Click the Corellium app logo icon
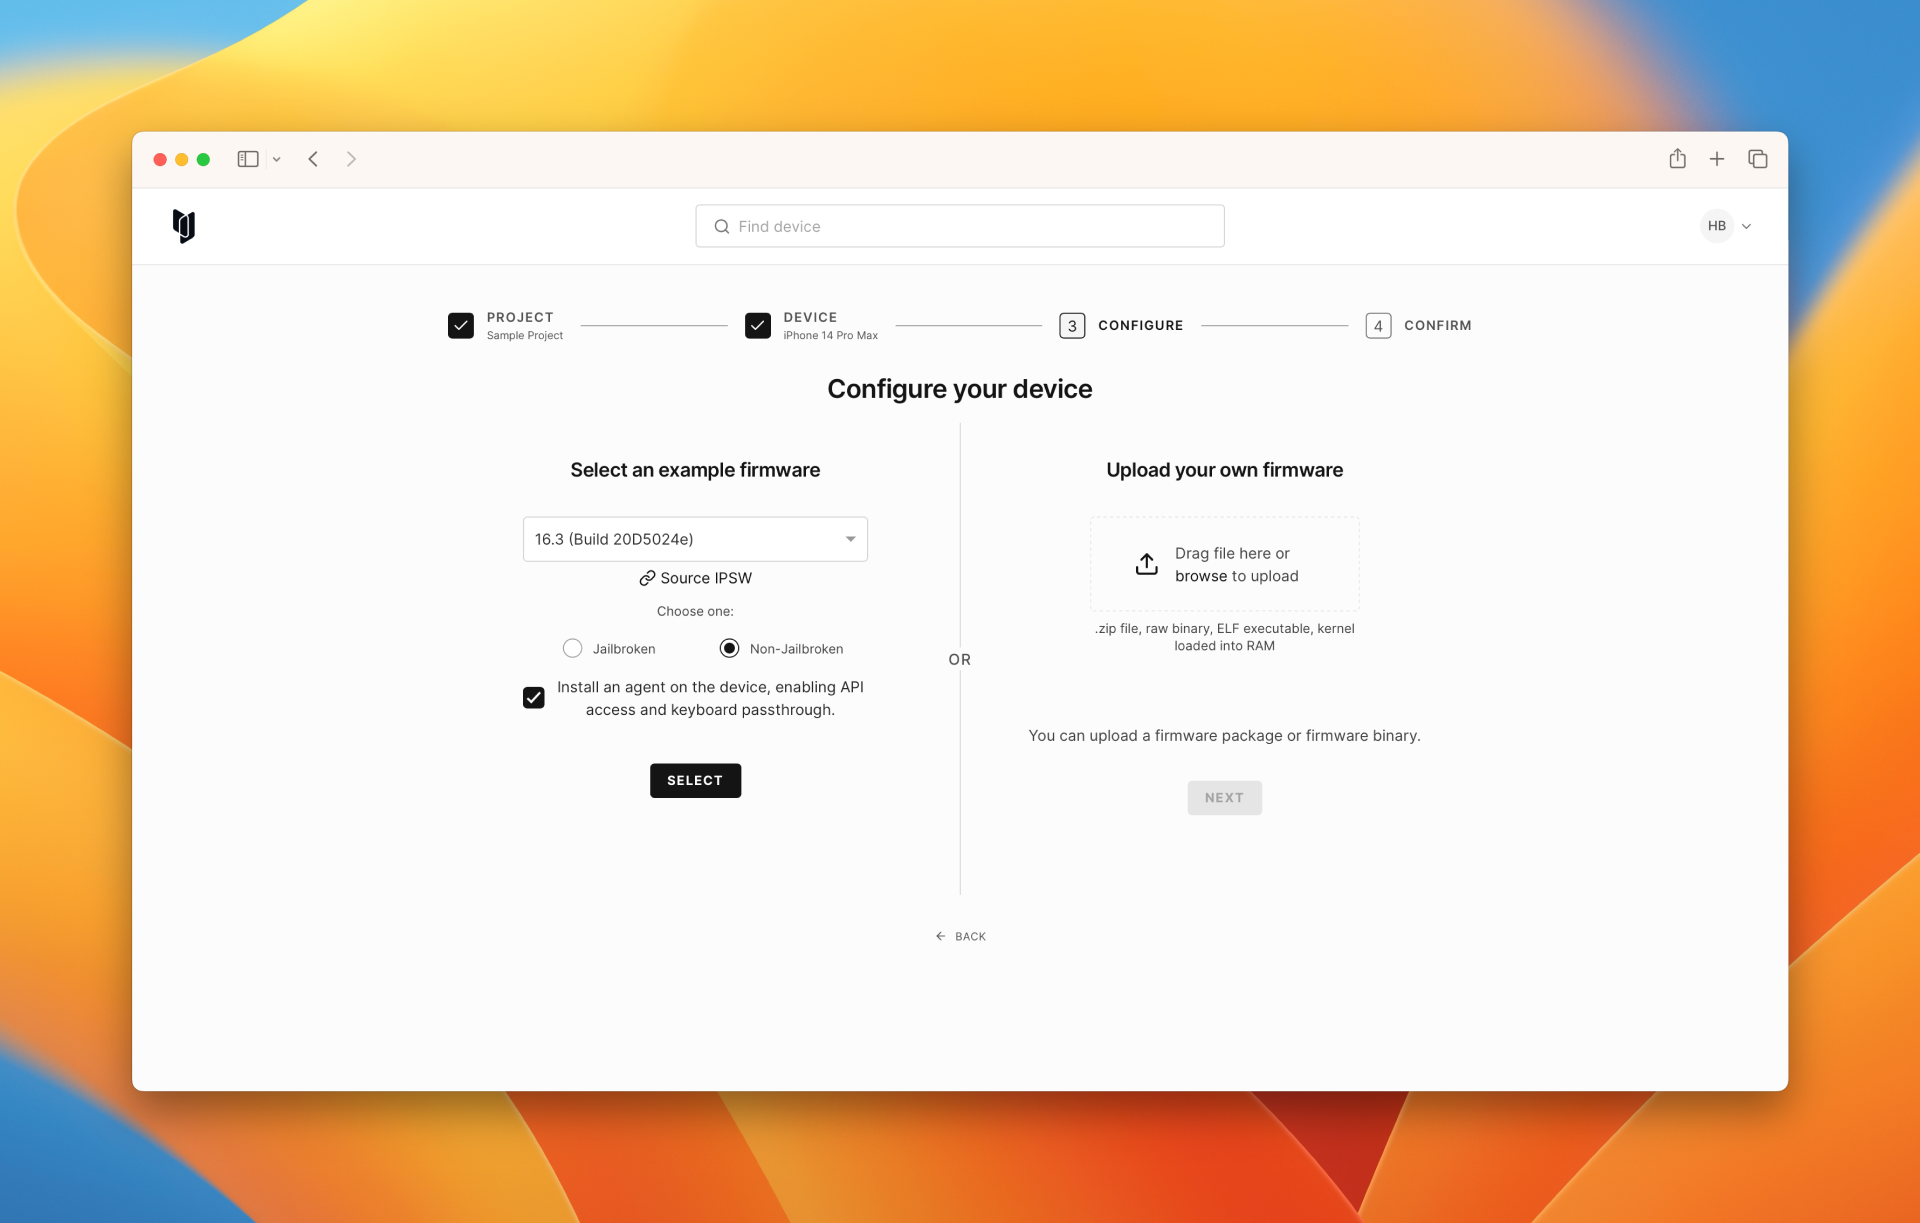Screen dimensions: 1920x1223 183,225
